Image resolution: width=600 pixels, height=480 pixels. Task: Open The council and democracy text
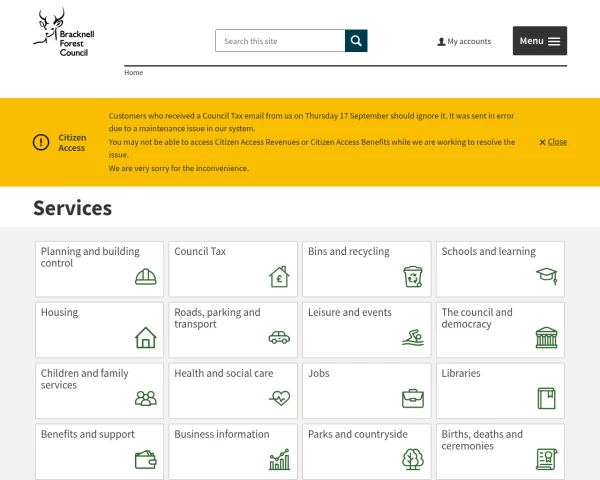(477, 318)
